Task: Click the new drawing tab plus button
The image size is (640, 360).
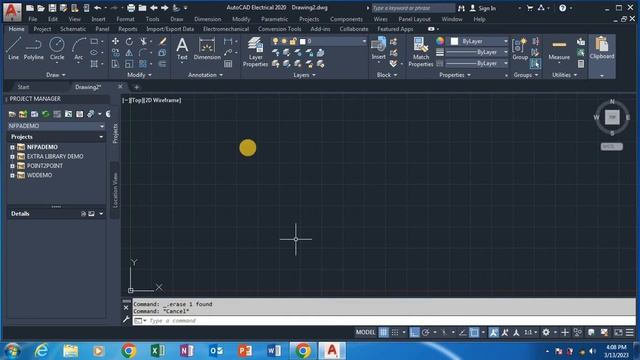Action: pos(136,87)
